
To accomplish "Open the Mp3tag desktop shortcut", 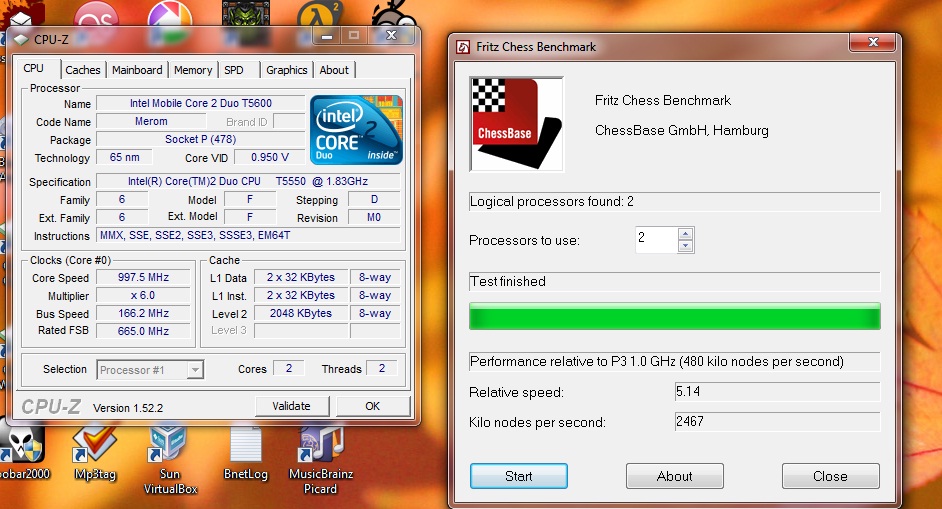I will point(95,452).
